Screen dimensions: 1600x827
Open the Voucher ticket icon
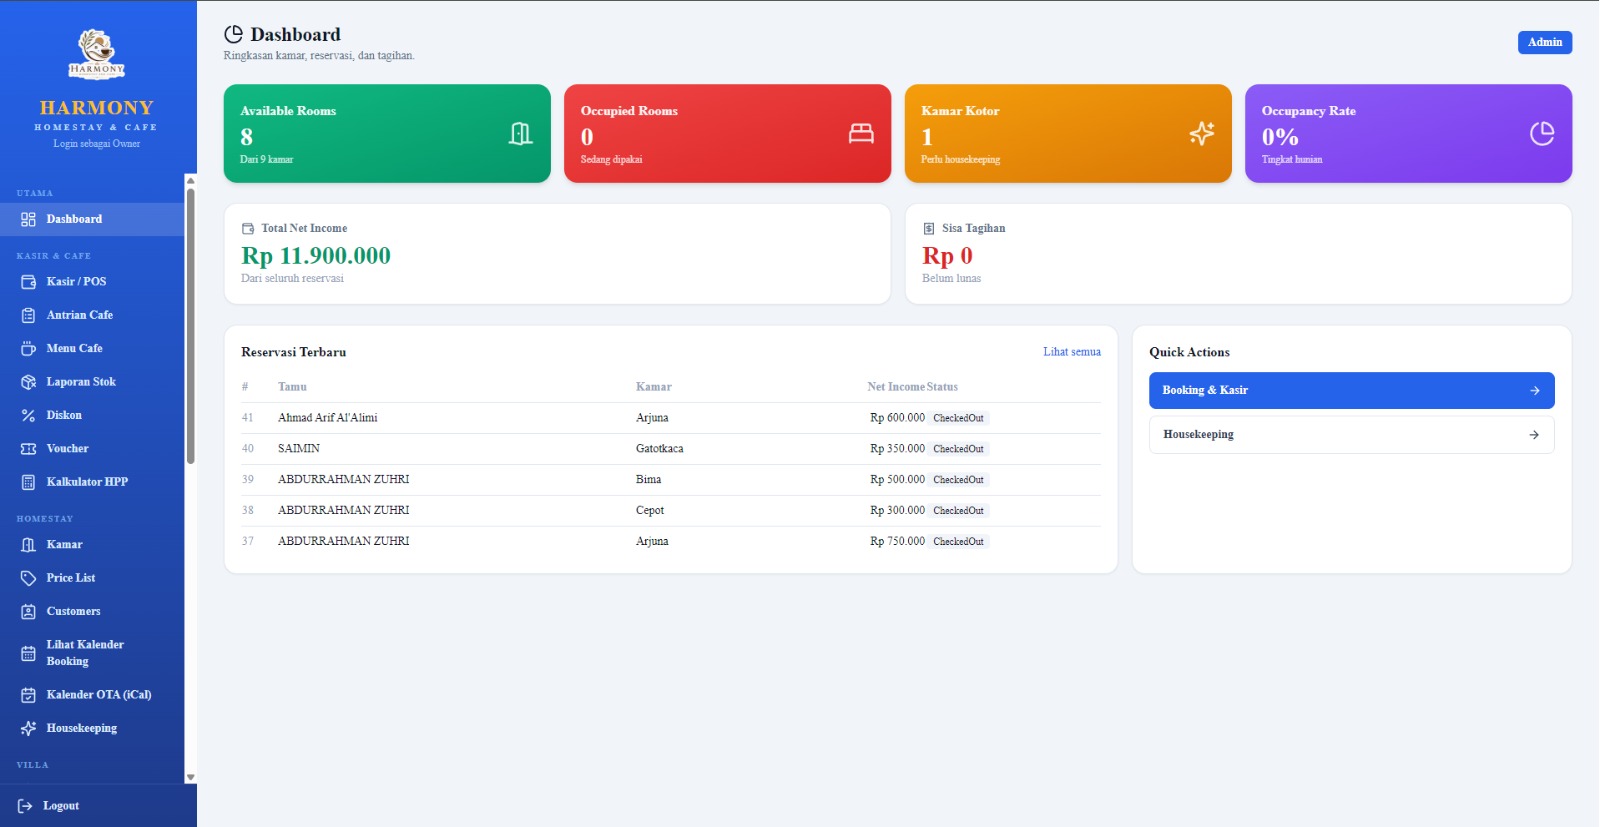pyautogui.click(x=28, y=449)
